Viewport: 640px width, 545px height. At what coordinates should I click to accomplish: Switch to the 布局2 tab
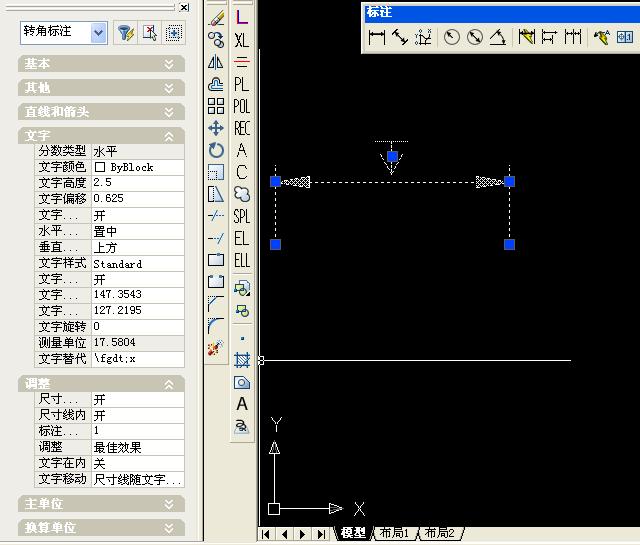tap(439, 533)
